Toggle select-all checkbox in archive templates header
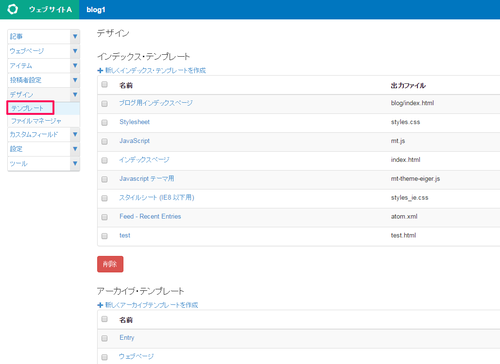Screen dimensions: 500x364 coord(105,319)
